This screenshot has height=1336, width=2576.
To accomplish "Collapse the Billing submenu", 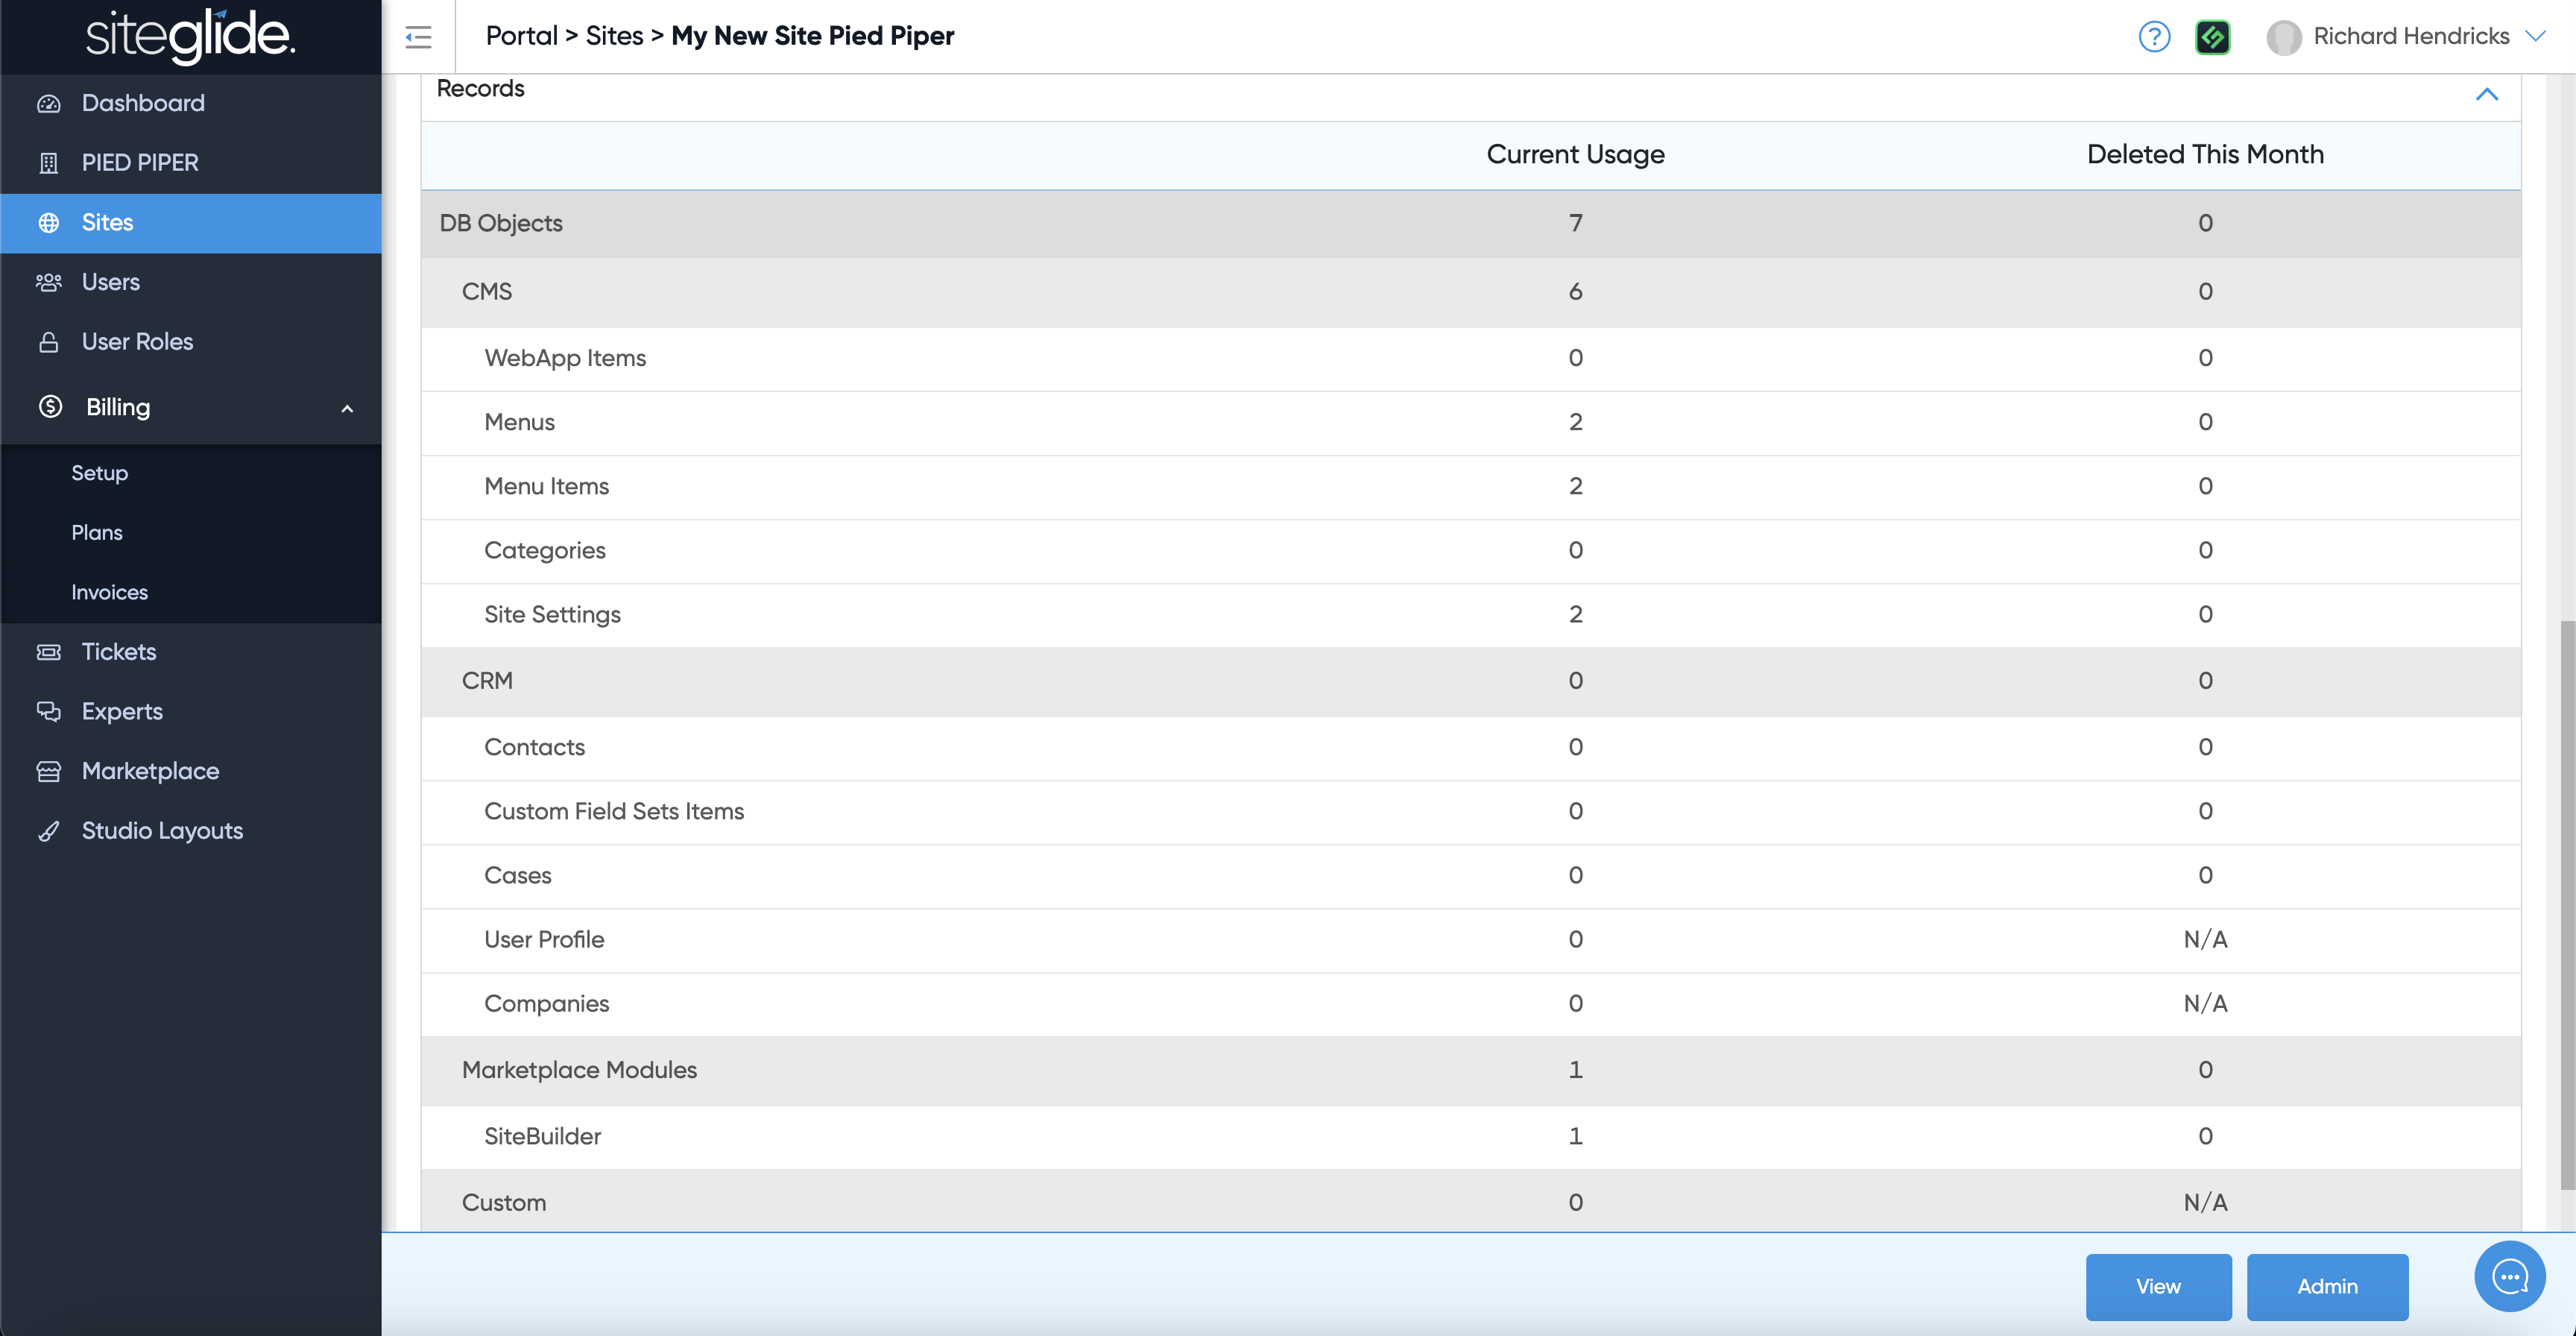I will tap(347, 408).
